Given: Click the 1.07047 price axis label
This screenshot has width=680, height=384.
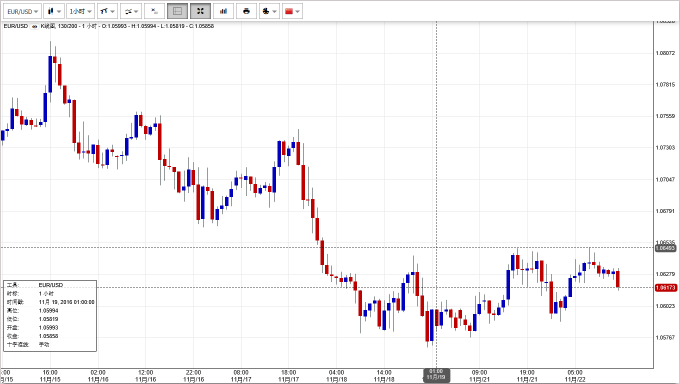Looking at the screenshot, I should (x=665, y=179).
